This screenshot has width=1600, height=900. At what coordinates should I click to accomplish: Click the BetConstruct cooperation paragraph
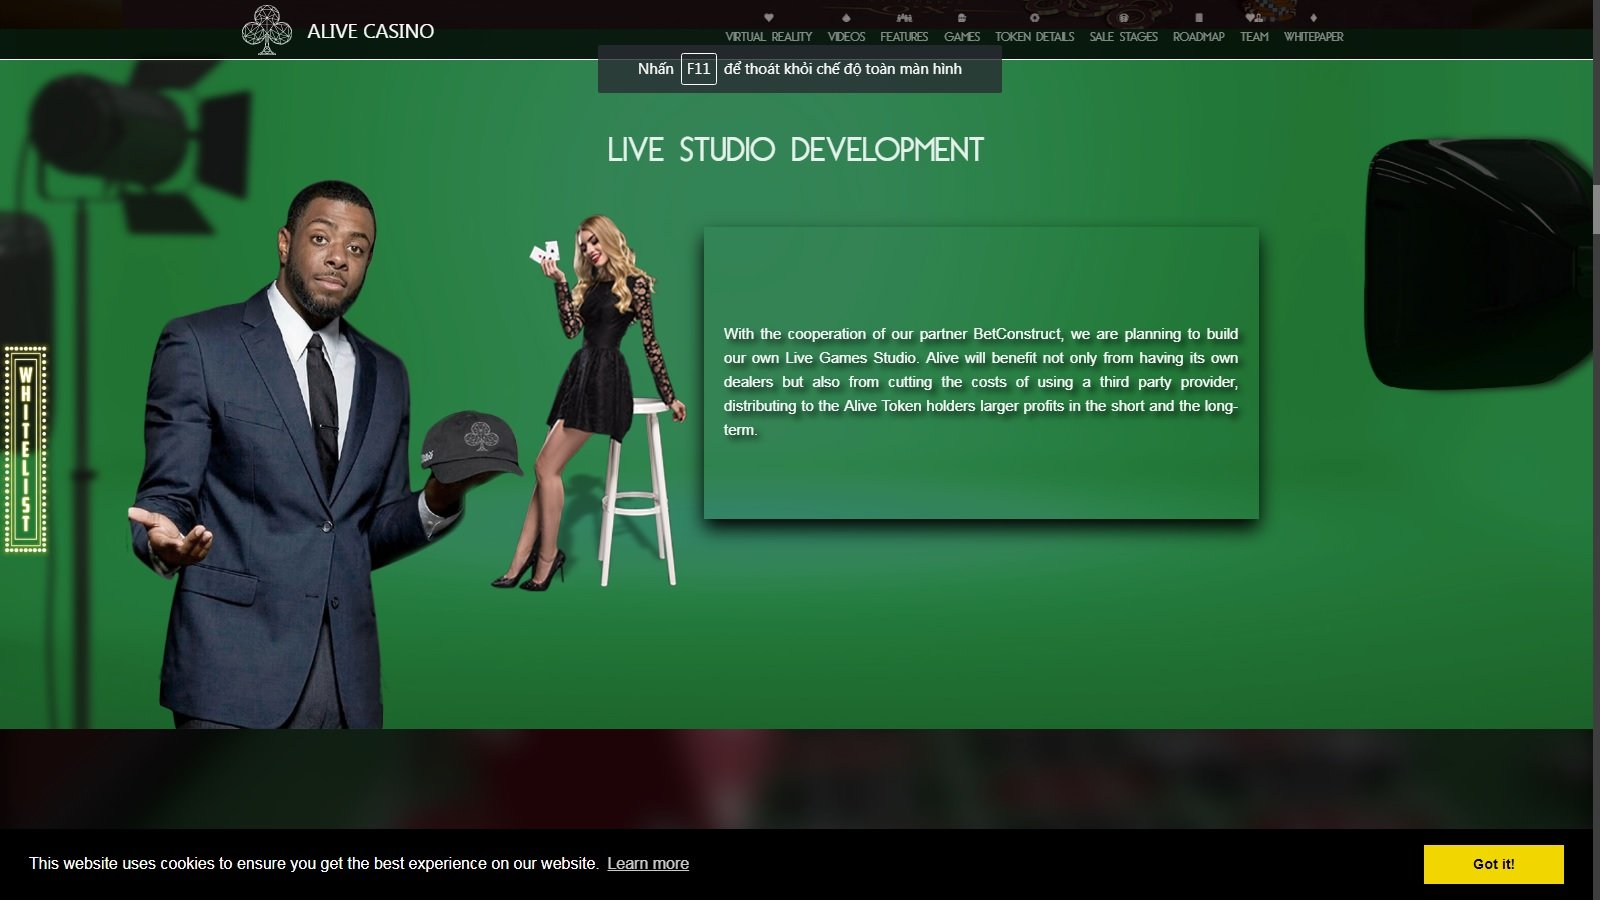981,382
